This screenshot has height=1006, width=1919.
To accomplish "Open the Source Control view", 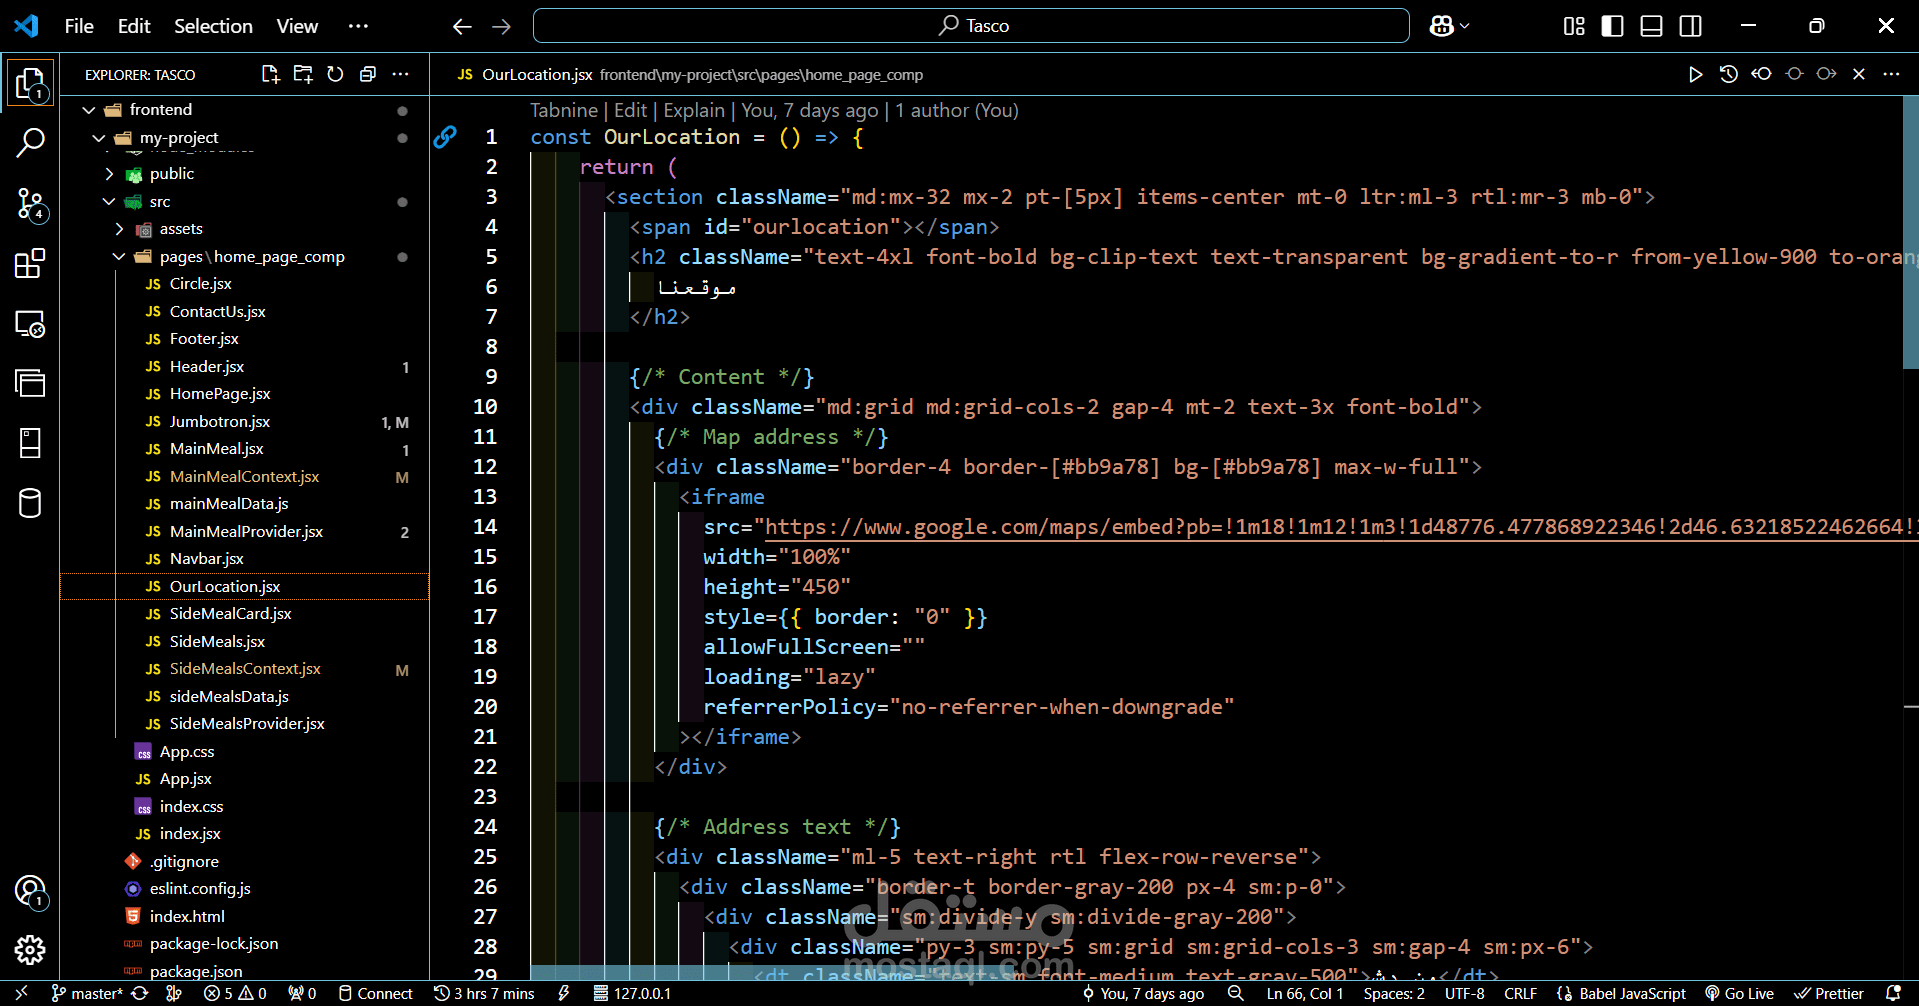I will click(30, 204).
